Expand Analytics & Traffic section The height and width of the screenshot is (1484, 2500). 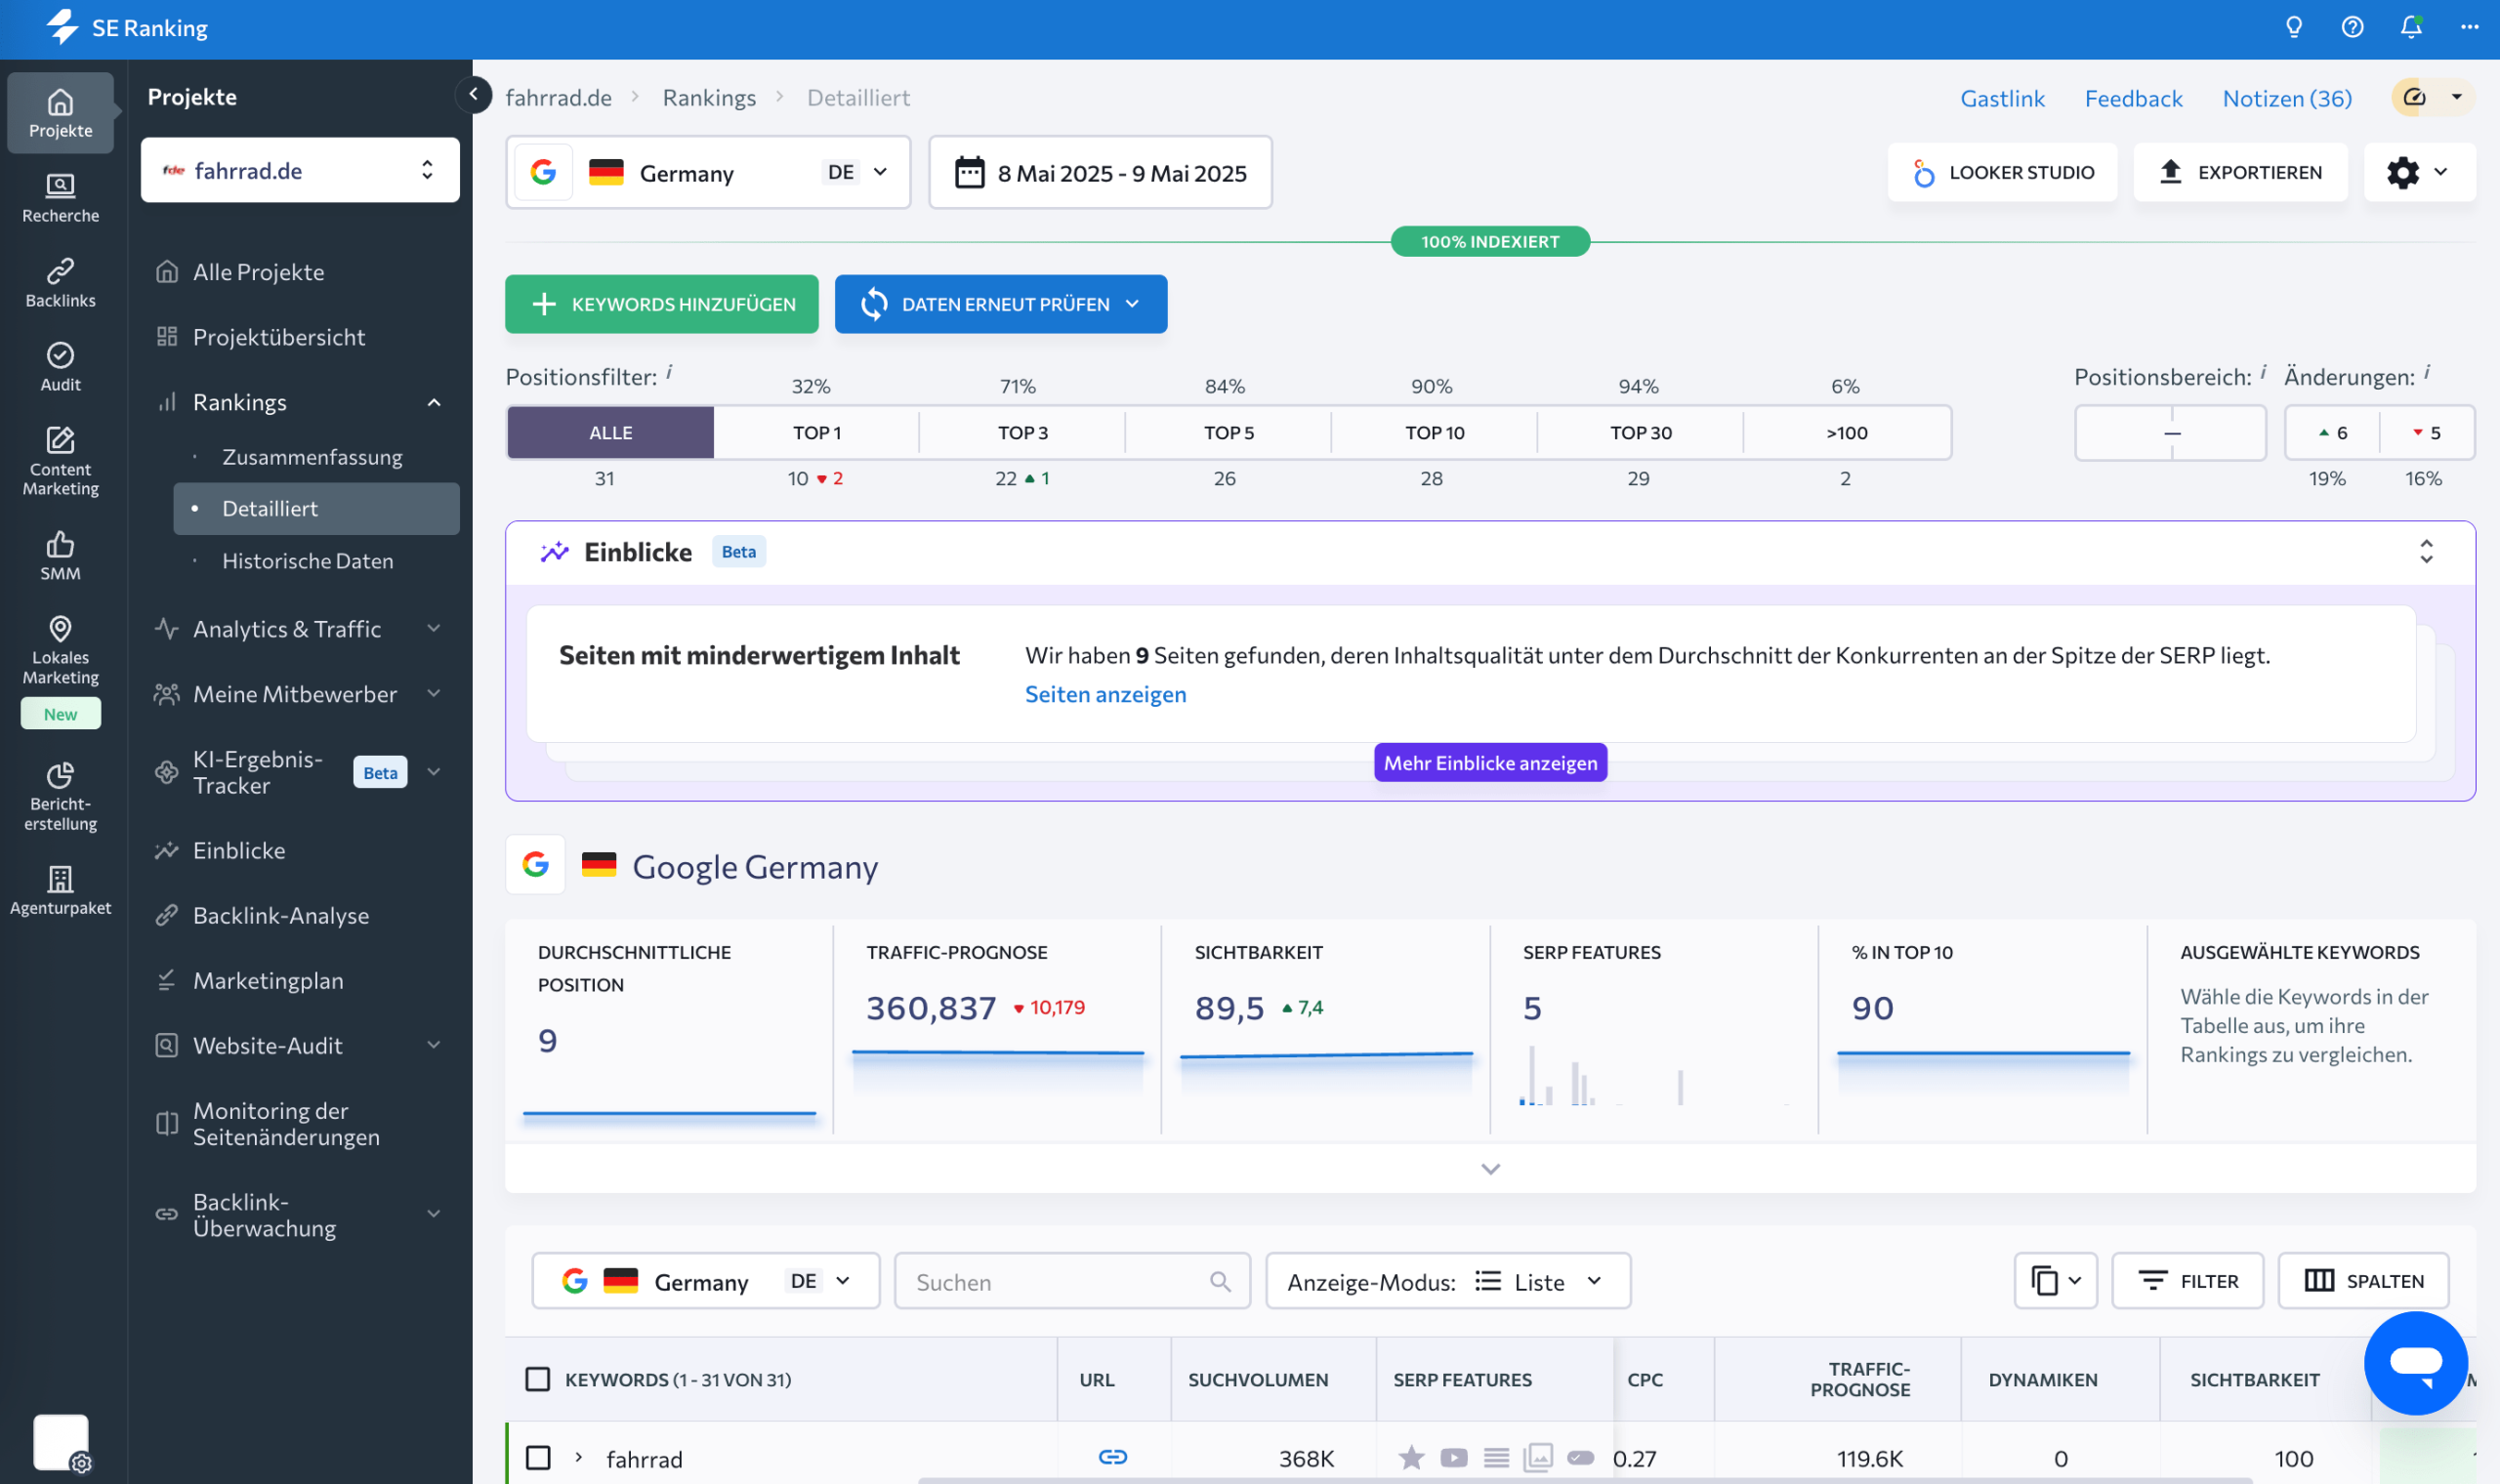coord(434,628)
